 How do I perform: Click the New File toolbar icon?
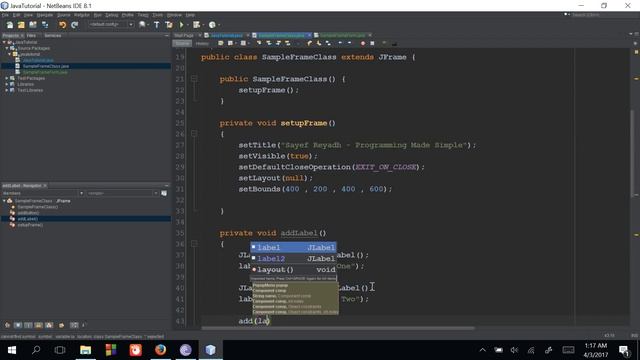pos(10,25)
